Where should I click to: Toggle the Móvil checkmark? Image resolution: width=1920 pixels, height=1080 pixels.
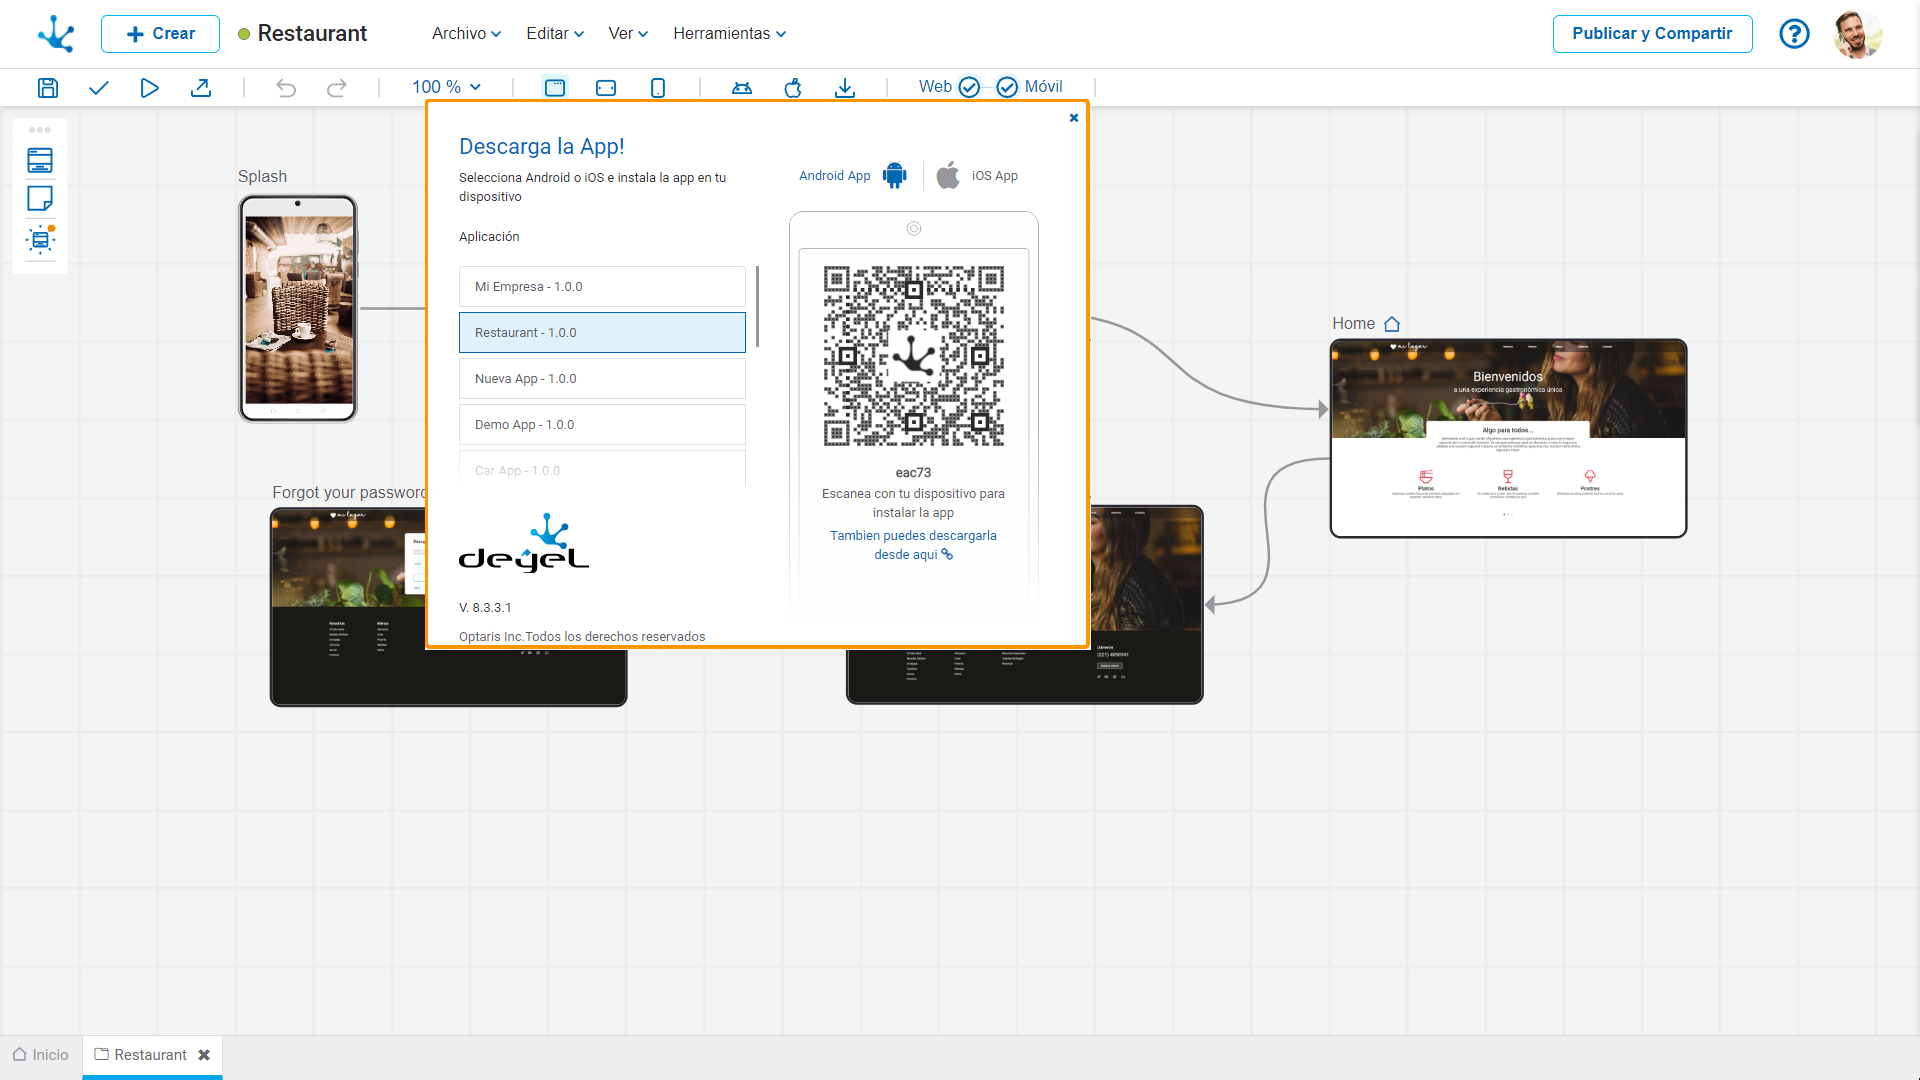pyautogui.click(x=1007, y=87)
